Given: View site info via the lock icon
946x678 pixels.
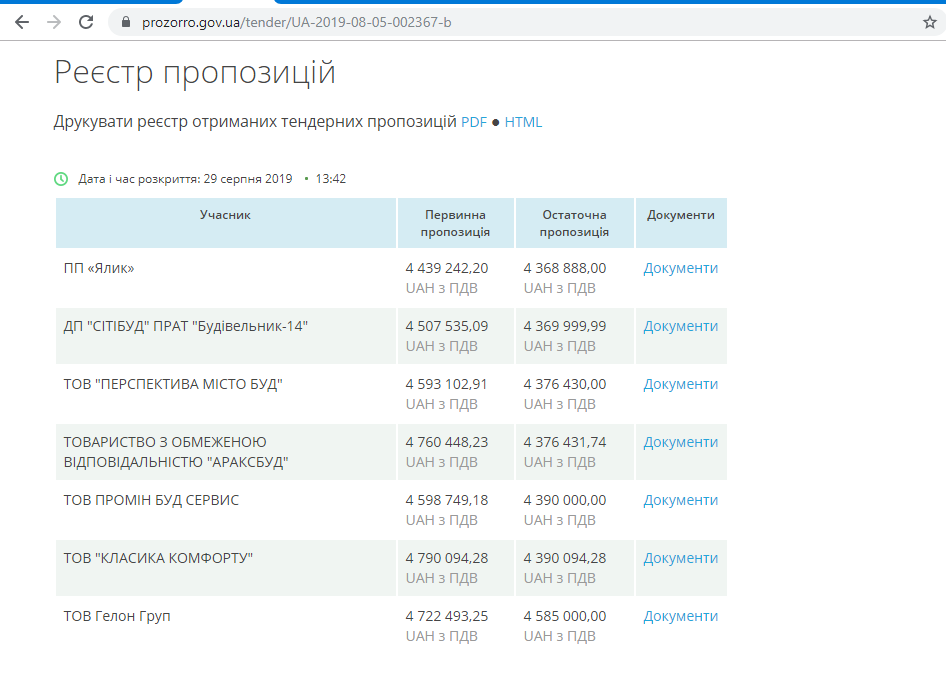Looking at the screenshot, I should click(125, 22).
